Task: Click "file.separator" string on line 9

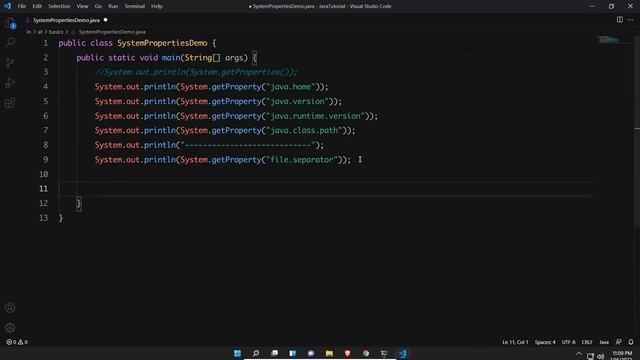Action: coord(302,160)
